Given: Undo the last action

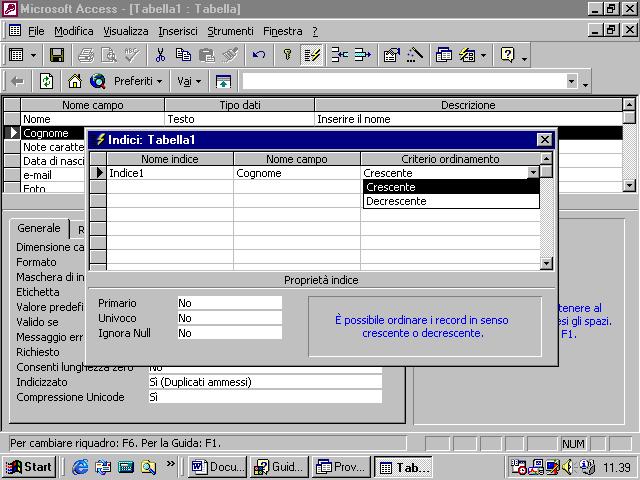Looking at the screenshot, I should tap(259, 55).
